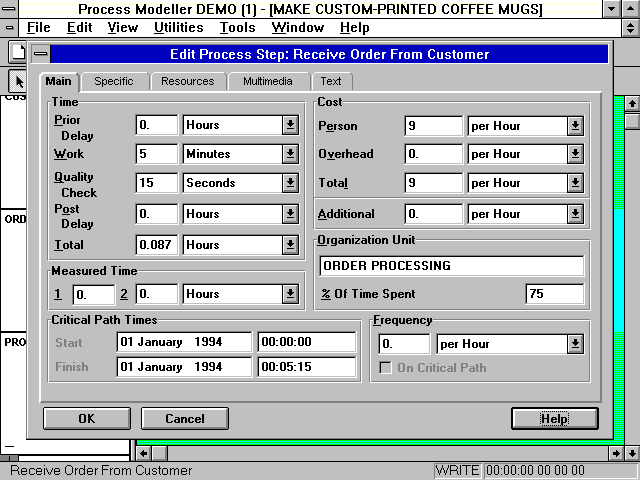Click the document restore button in menu bar
This screenshot has height=480, width=640.
pos(630,28)
